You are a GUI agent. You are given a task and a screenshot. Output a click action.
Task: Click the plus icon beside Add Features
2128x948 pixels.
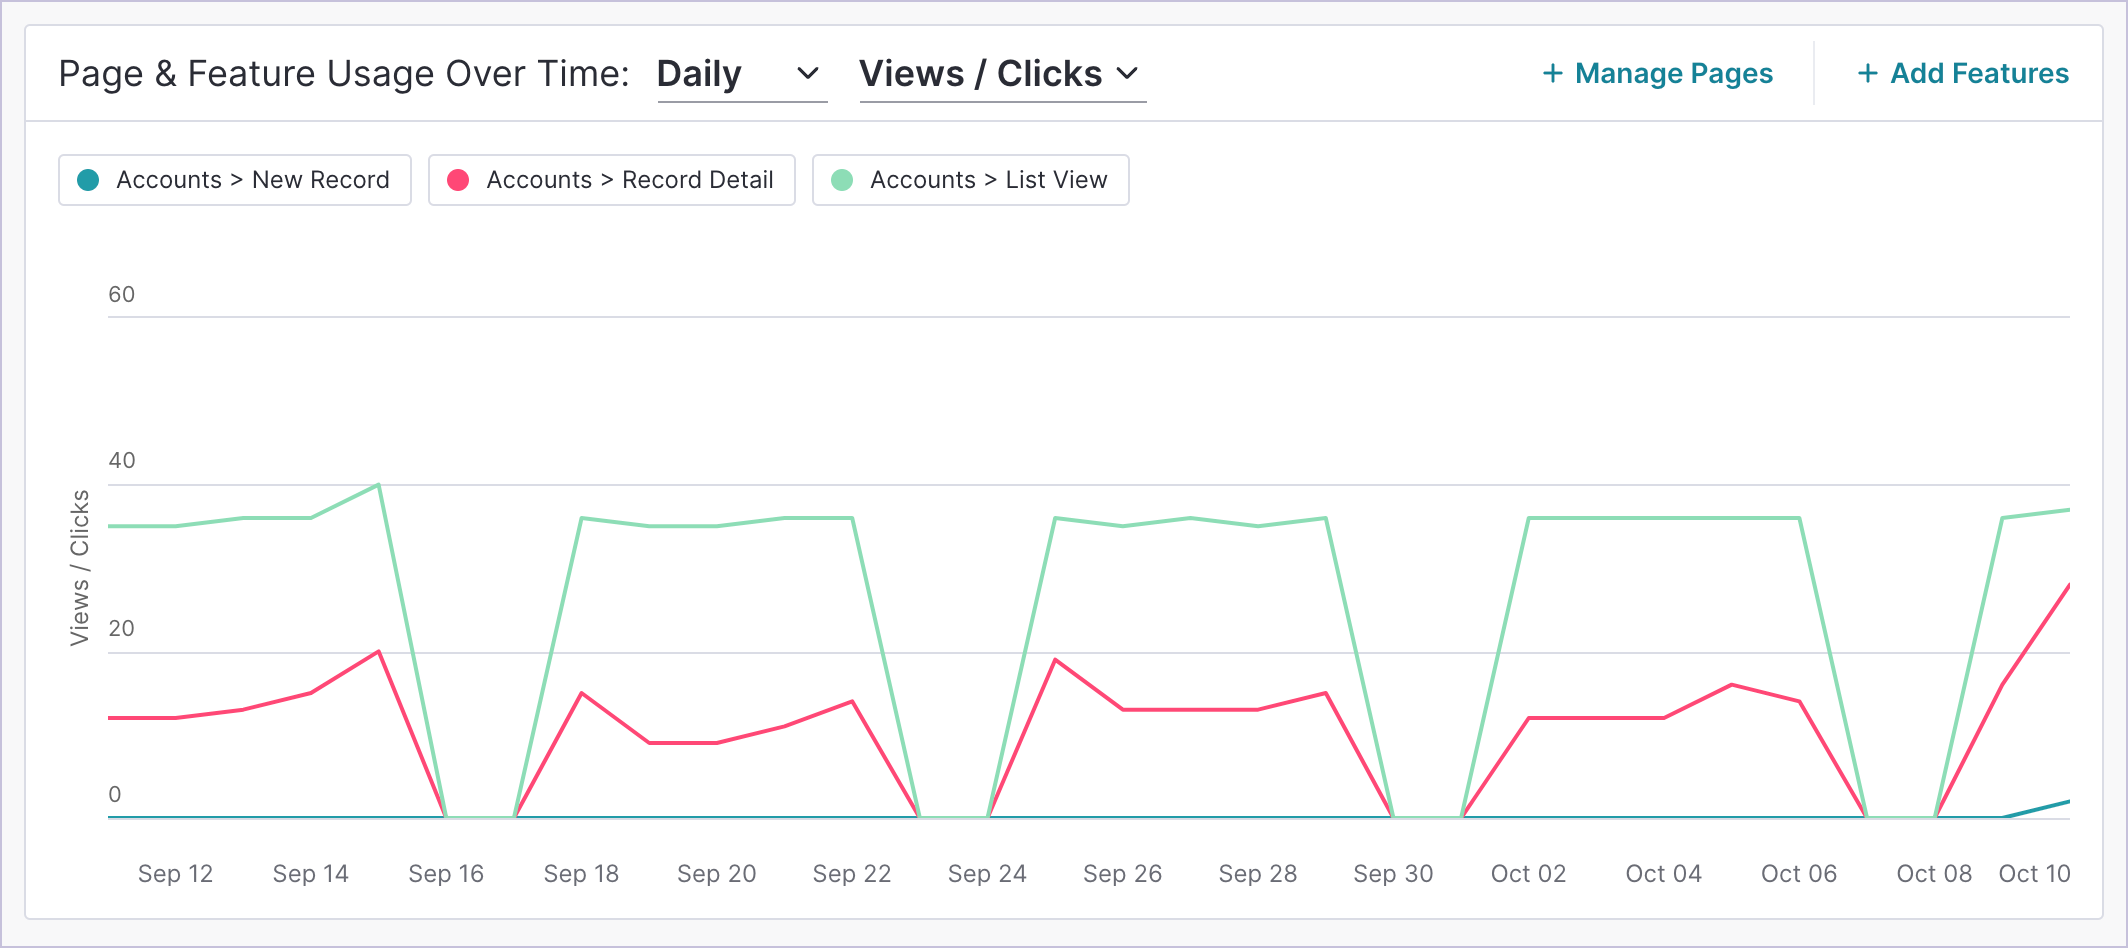pos(1867,74)
